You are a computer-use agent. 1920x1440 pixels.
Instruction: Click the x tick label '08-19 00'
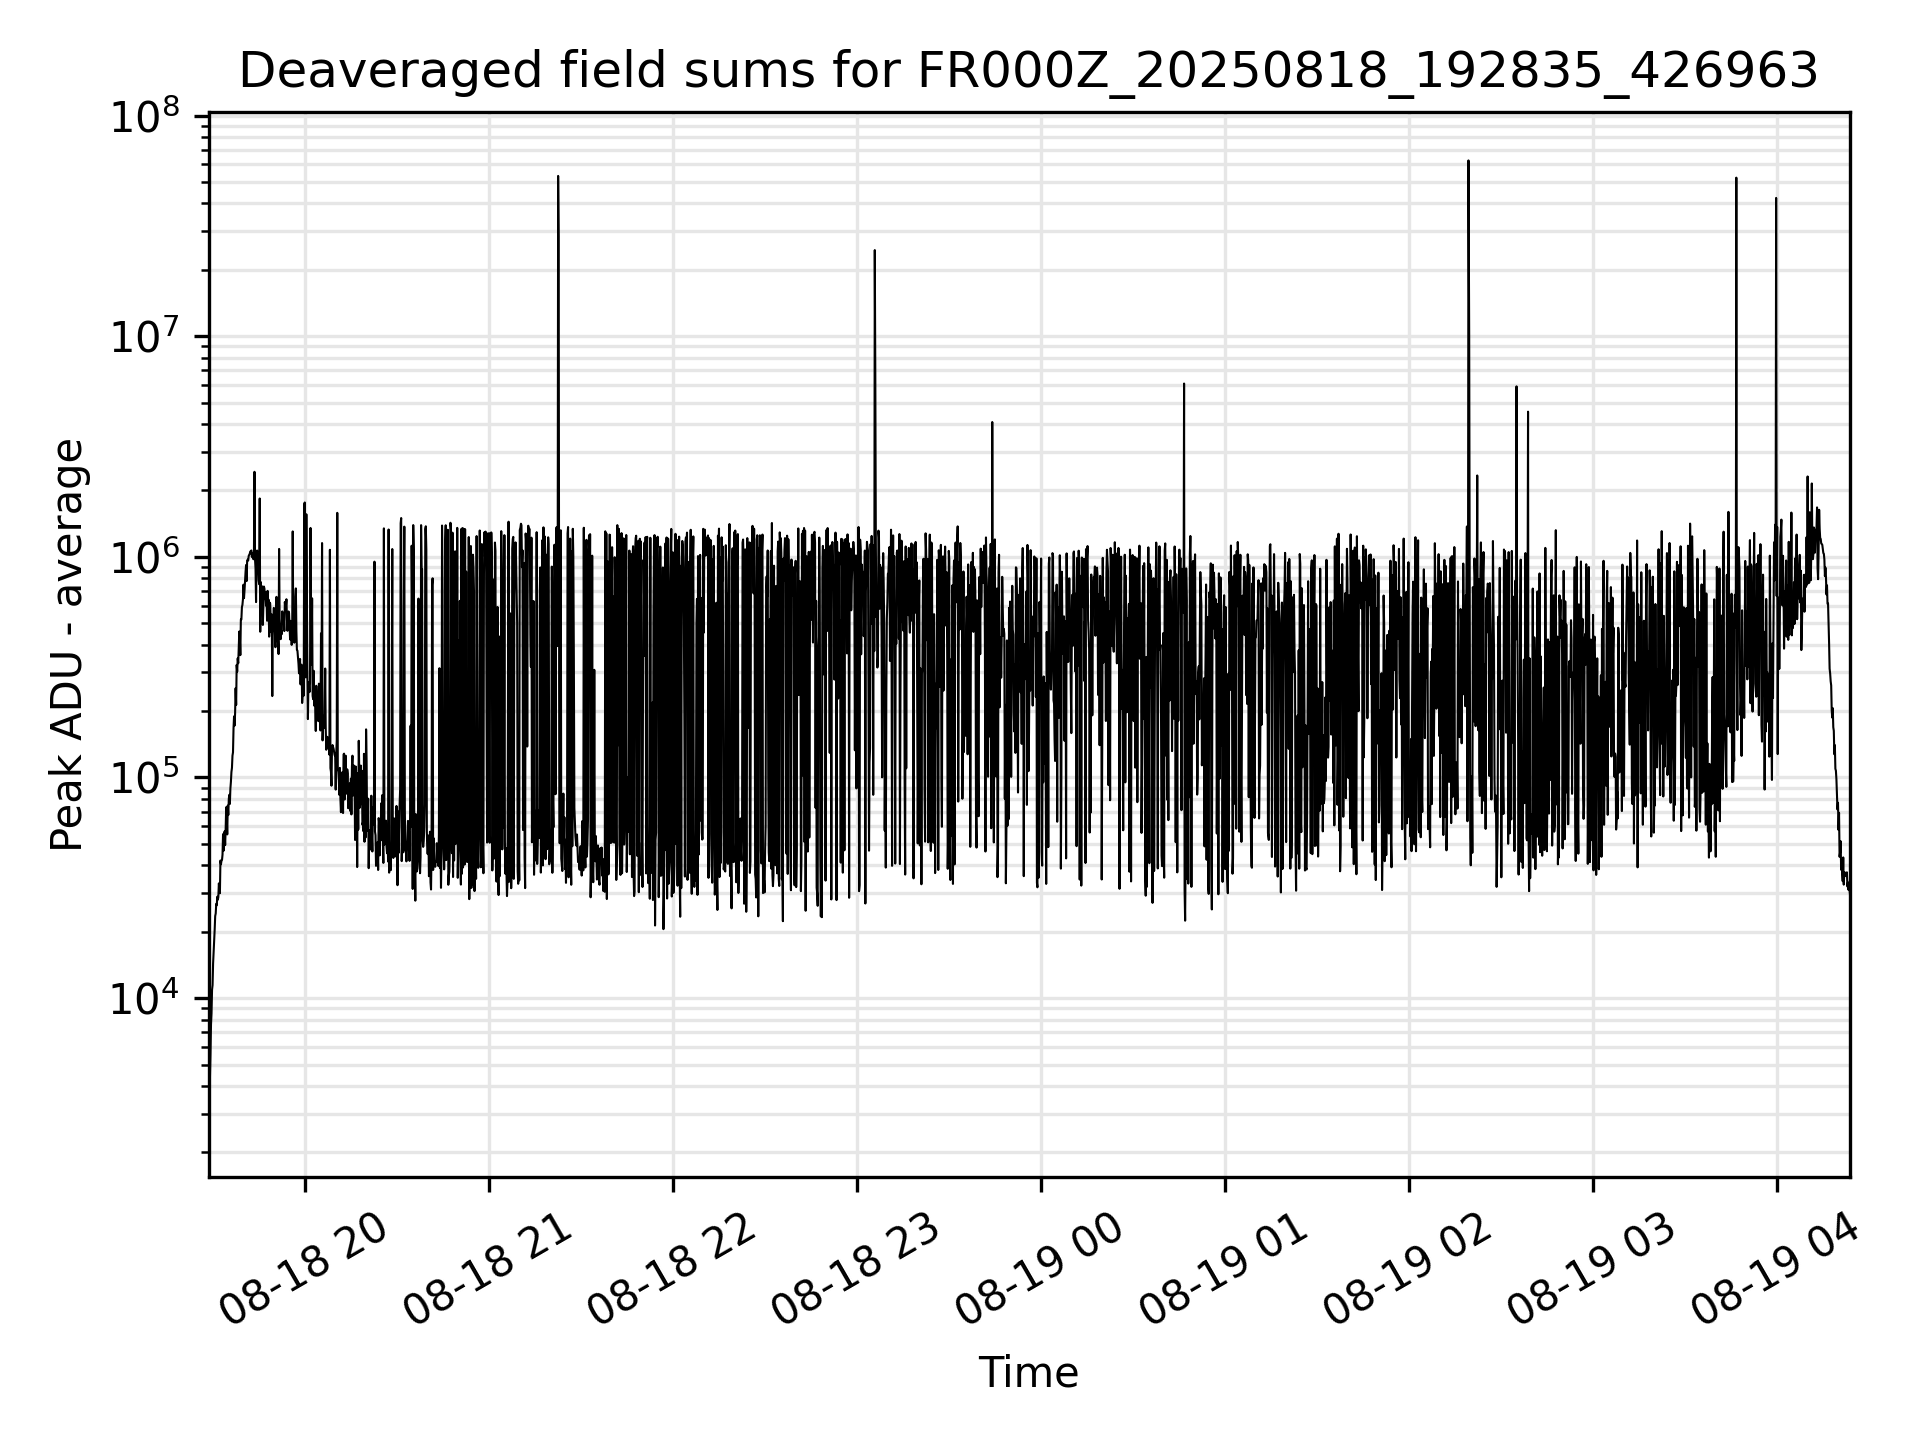click(1039, 1268)
